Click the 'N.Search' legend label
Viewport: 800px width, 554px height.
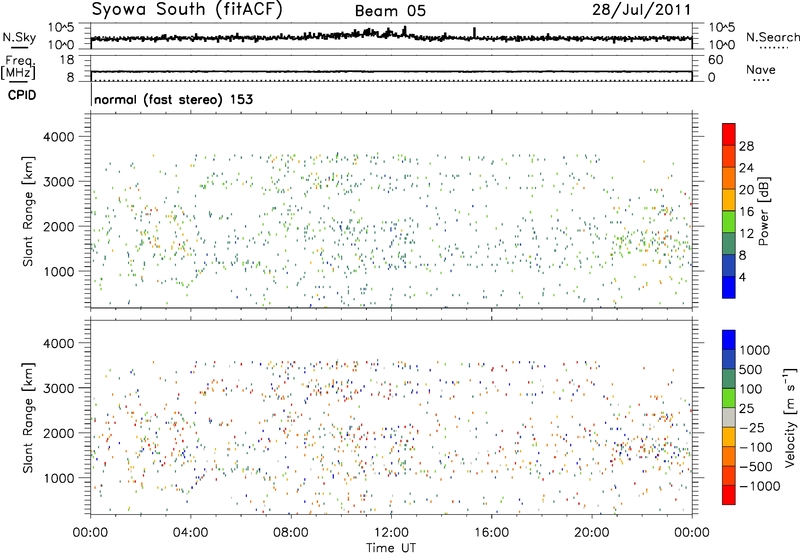(x=772, y=37)
